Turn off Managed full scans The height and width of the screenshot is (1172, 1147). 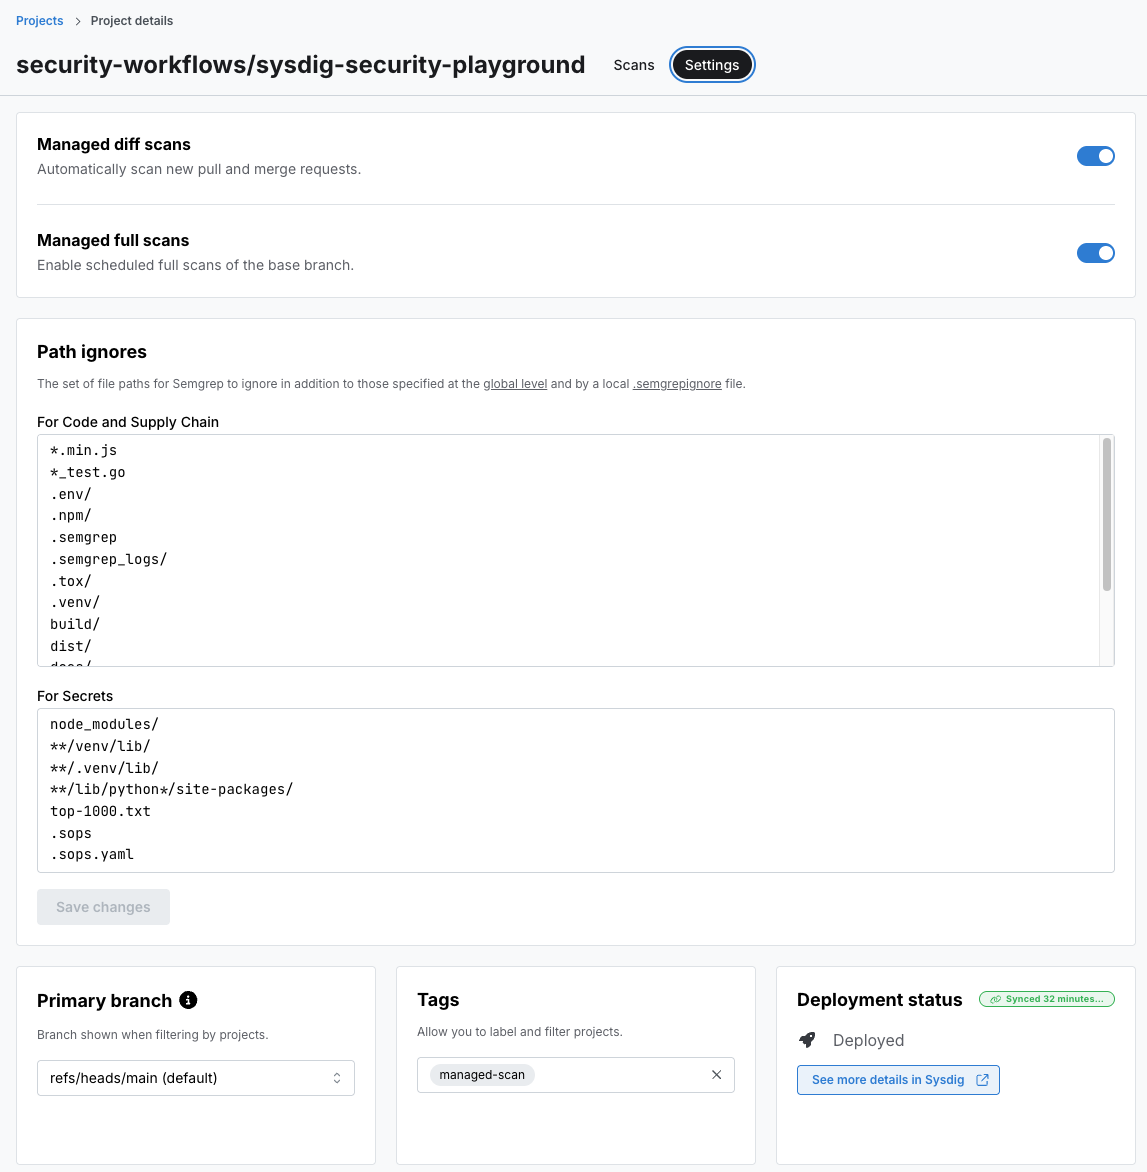pyautogui.click(x=1096, y=253)
